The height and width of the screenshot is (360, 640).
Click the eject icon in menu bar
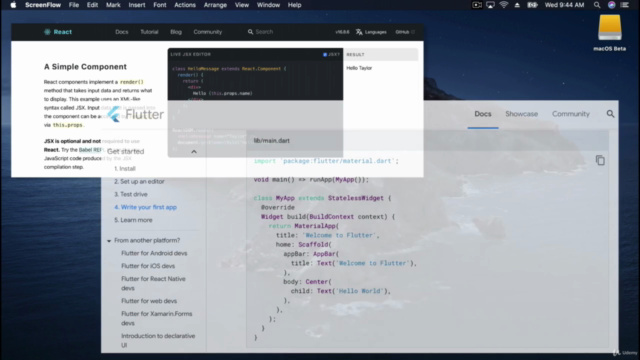[517, 5]
